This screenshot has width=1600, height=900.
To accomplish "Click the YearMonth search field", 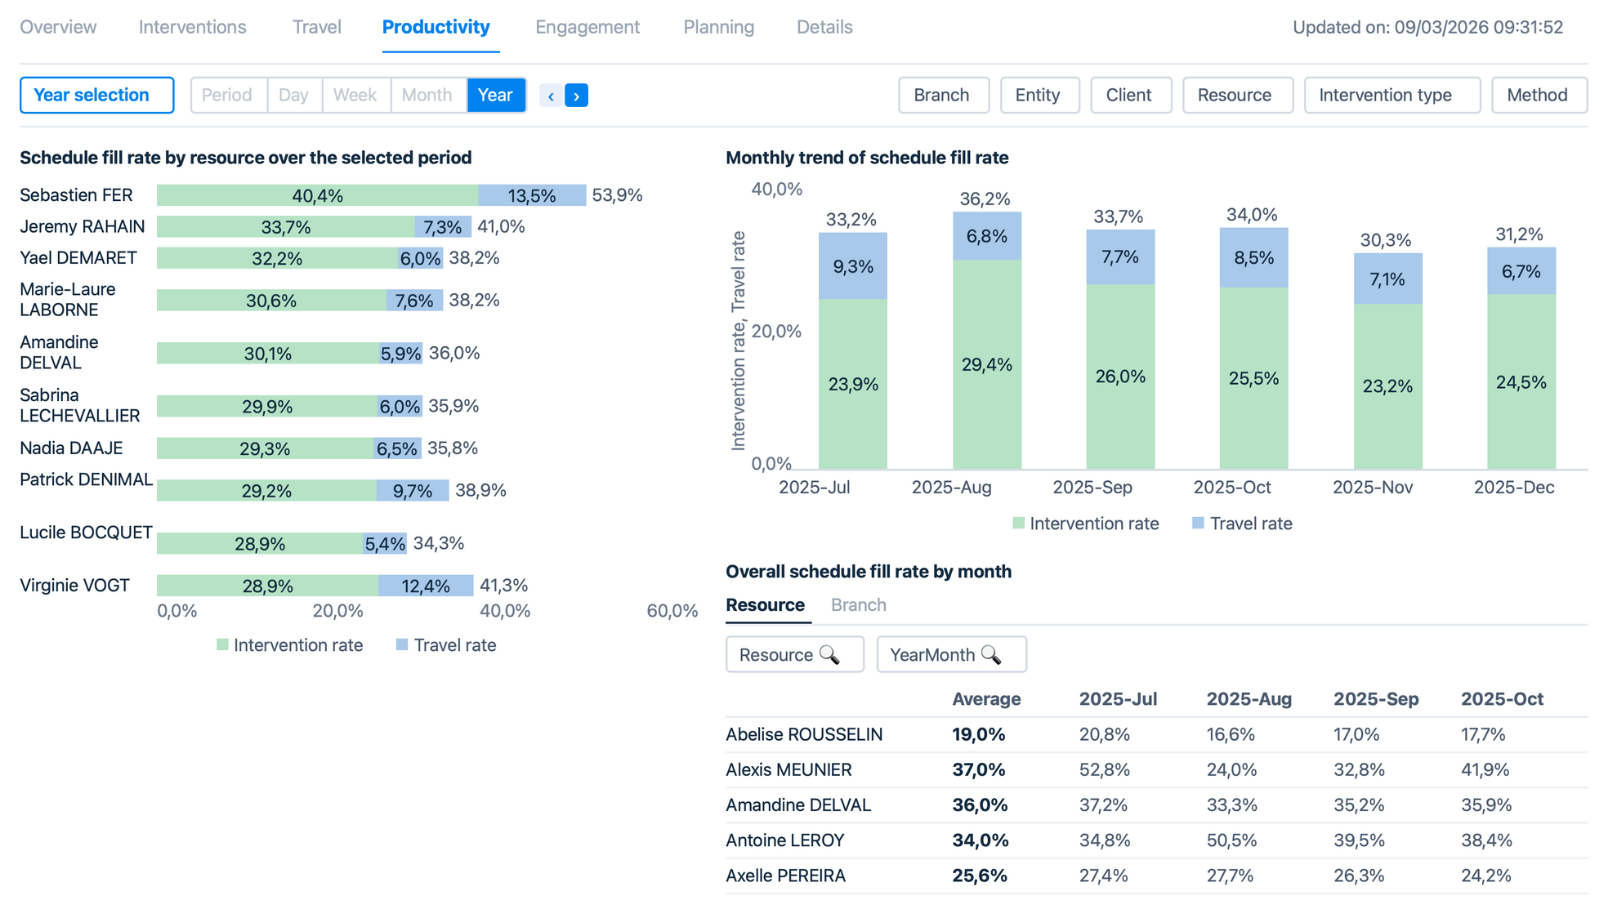I will pyautogui.click(x=951, y=654).
